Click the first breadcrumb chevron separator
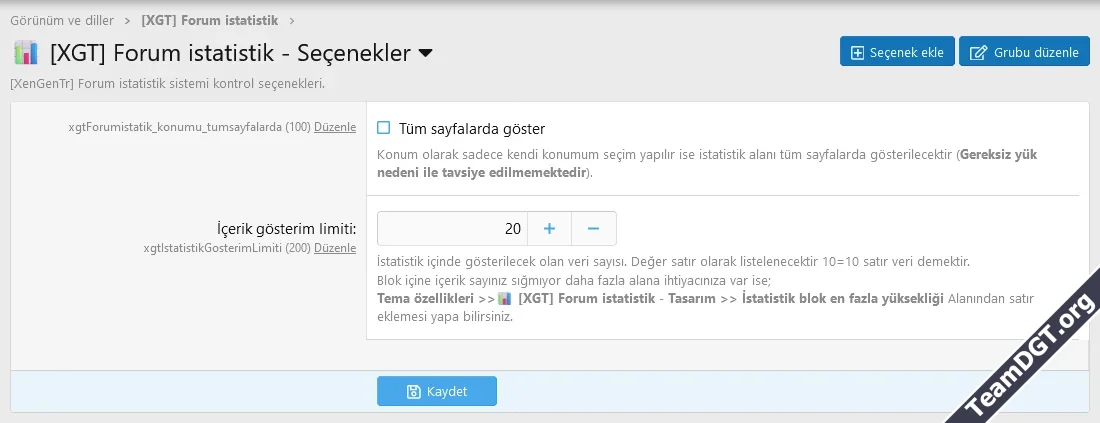The image size is (1100, 423). (x=127, y=20)
